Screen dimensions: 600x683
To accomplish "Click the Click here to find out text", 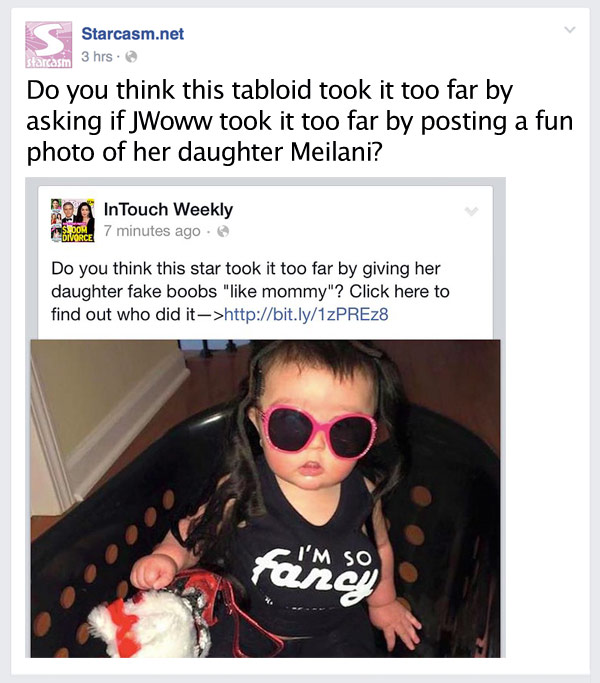I will [250, 303].
